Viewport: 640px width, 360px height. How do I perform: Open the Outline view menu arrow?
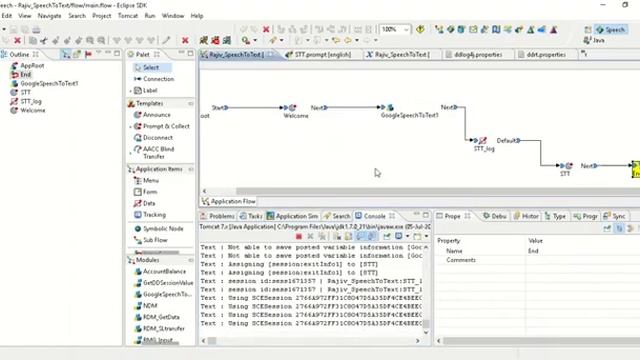(98, 53)
